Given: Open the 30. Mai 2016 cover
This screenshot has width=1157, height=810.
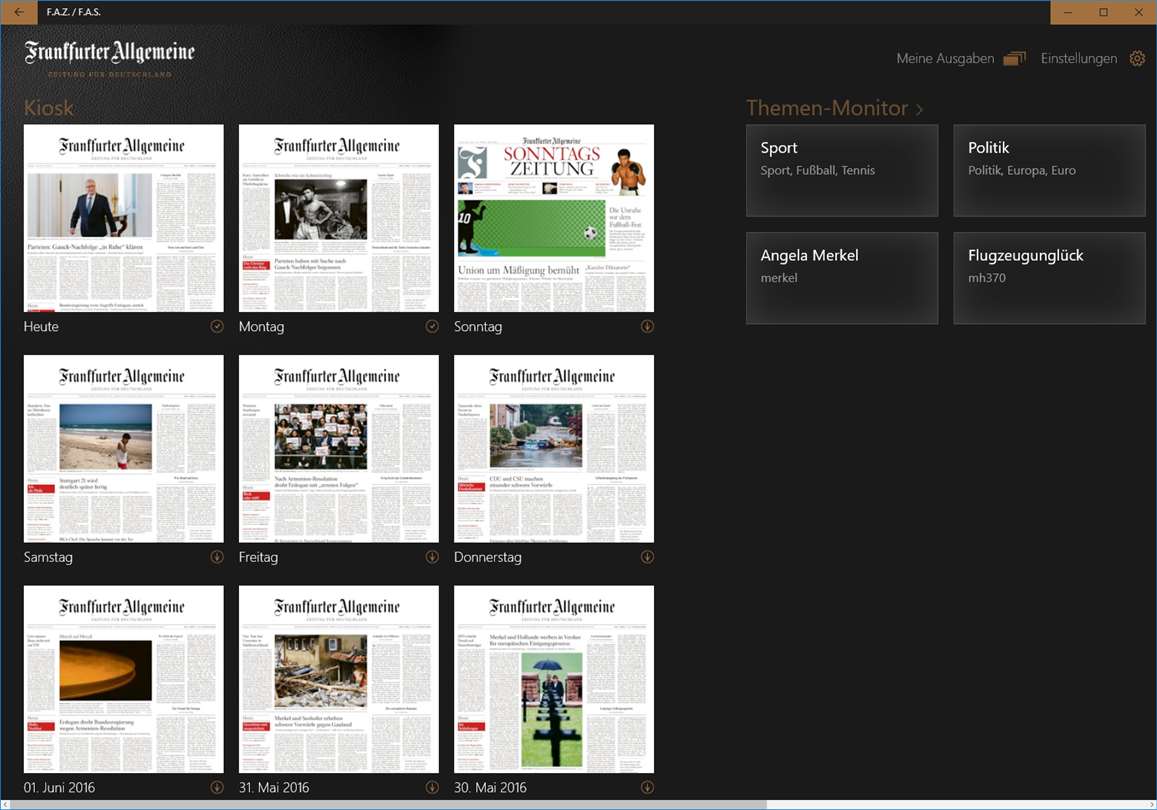Looking at the screenshot, I should click(x=554, y=679).
